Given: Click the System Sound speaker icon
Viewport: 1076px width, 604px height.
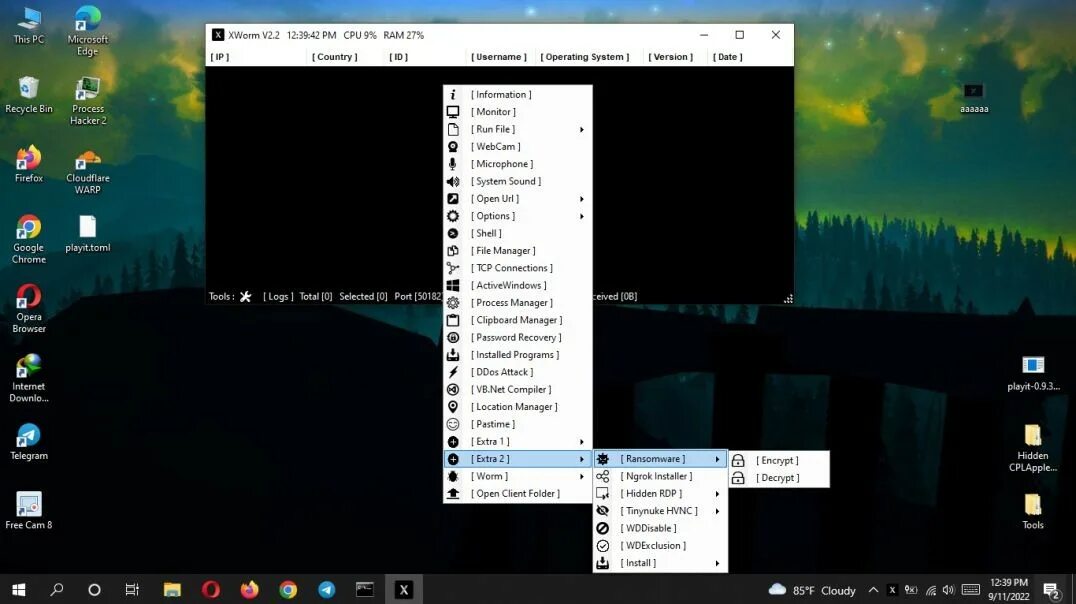Looking at the screenshot, I should 453,181.
